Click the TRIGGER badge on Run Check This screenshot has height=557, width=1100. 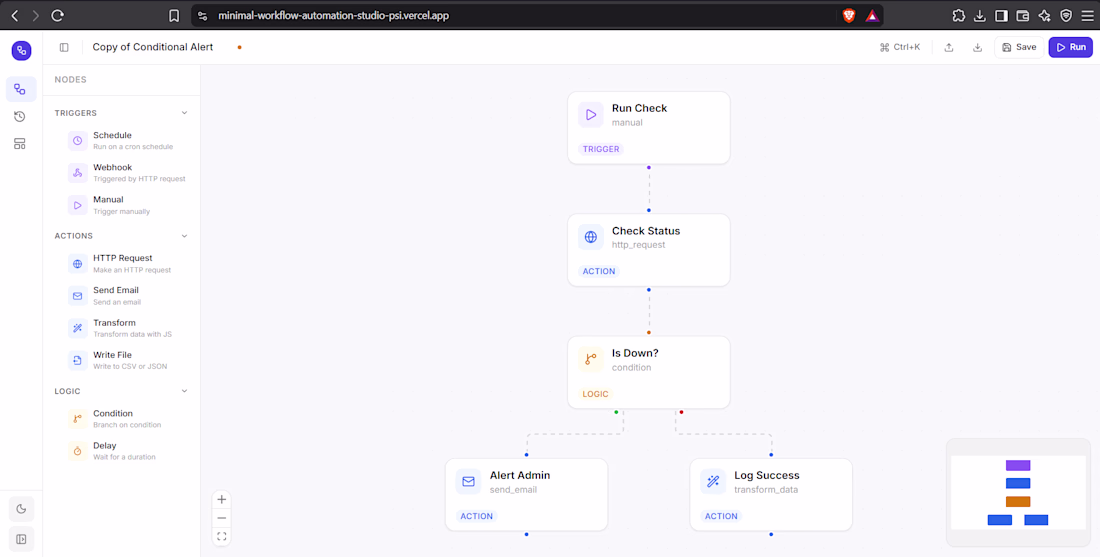tap(601, 149)
